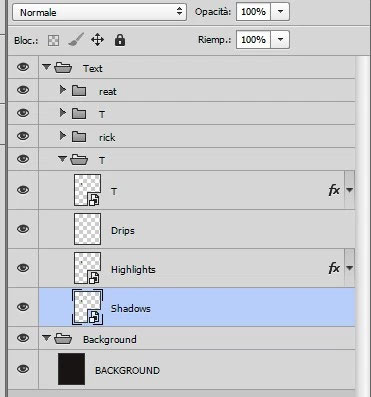This screenshot has width=371, height=397.
Task: Select the Highlights layer
Action: (197, 268)
